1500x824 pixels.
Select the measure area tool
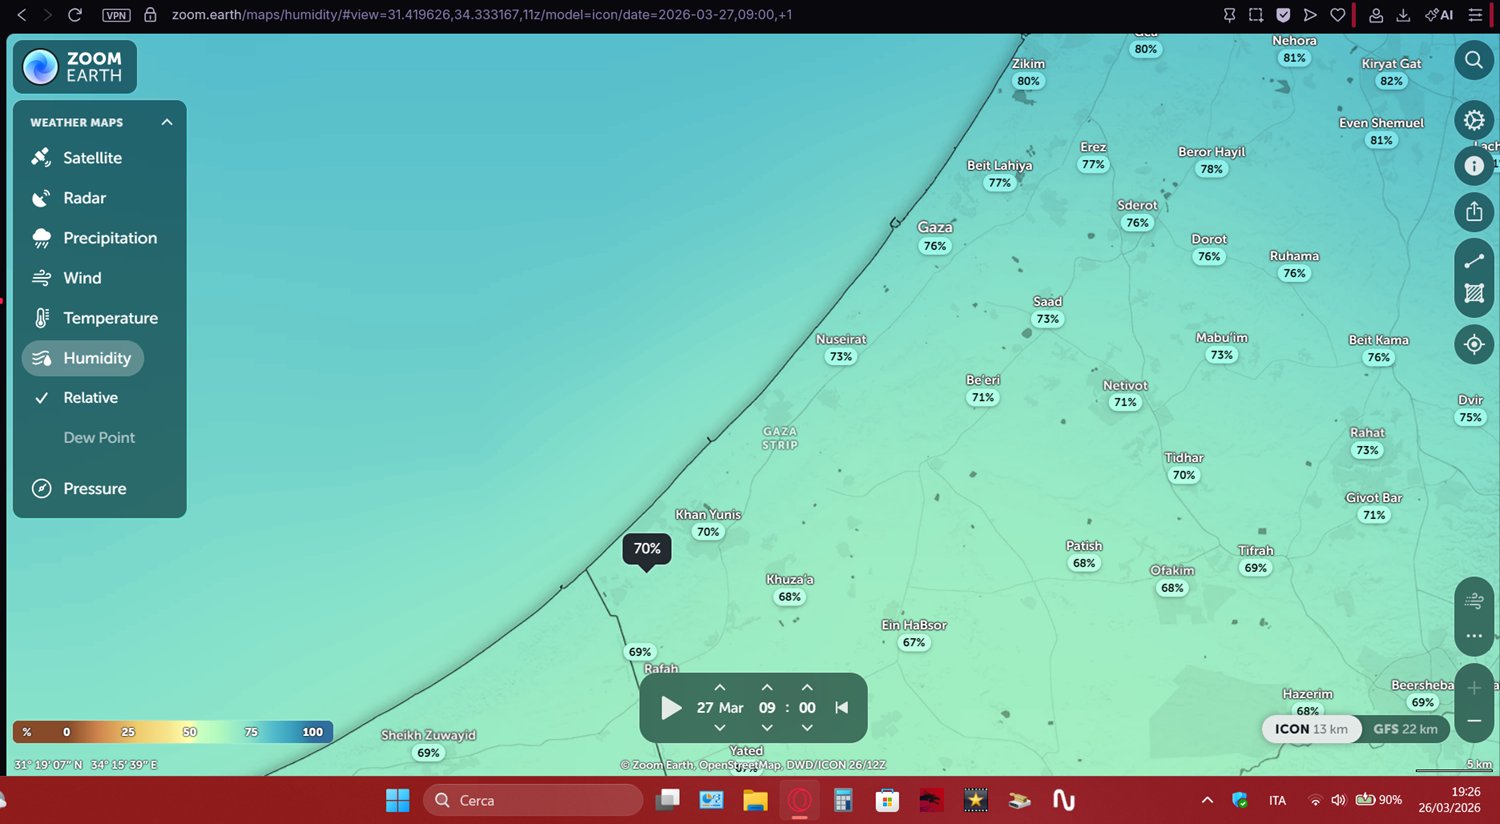[x=1474, y=293]
